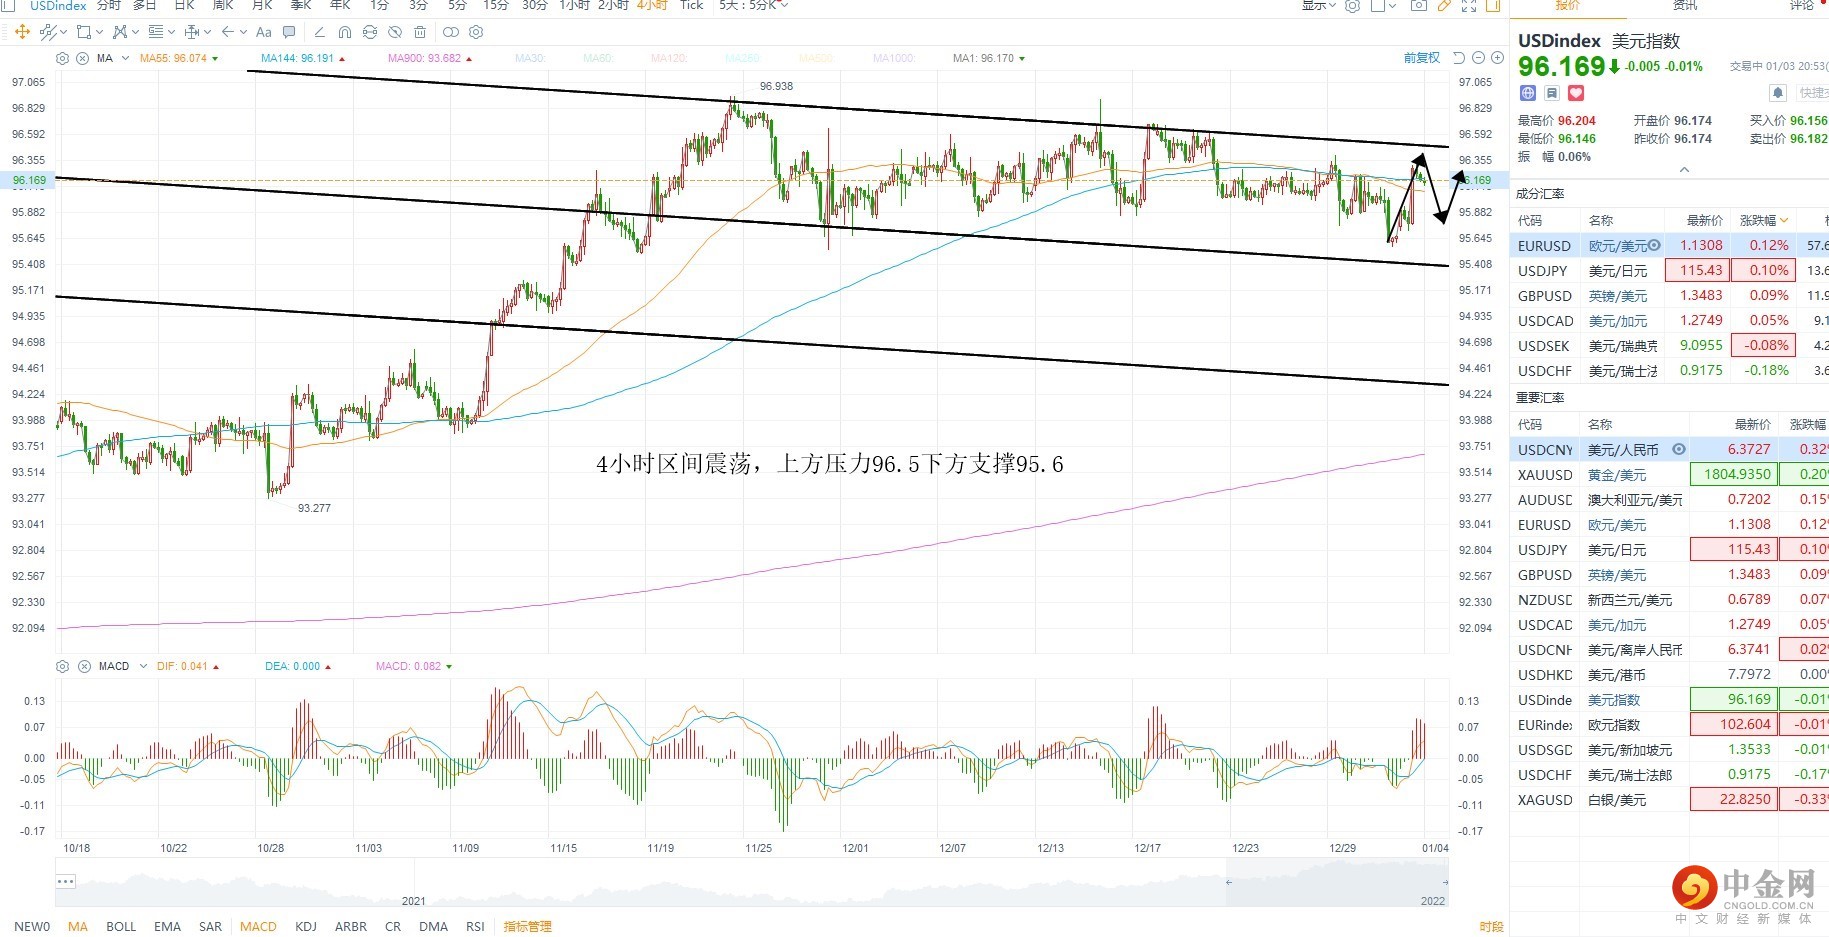Image resolution: width=1829 pixels, height=937 pixels.
Task: Open MA indicator settings gear
Action: pyautogui.click(x=63, y=58)
